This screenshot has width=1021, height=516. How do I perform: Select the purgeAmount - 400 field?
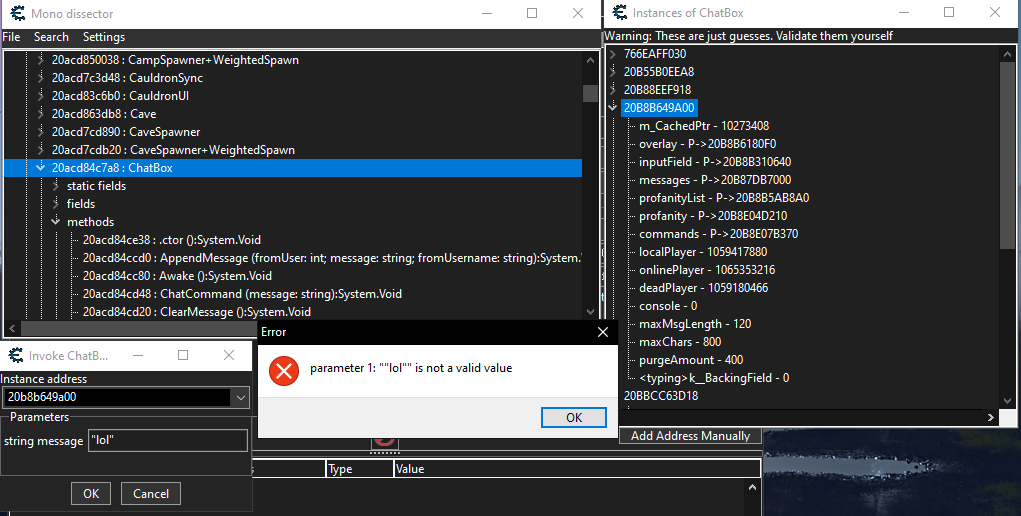point(691,360)
